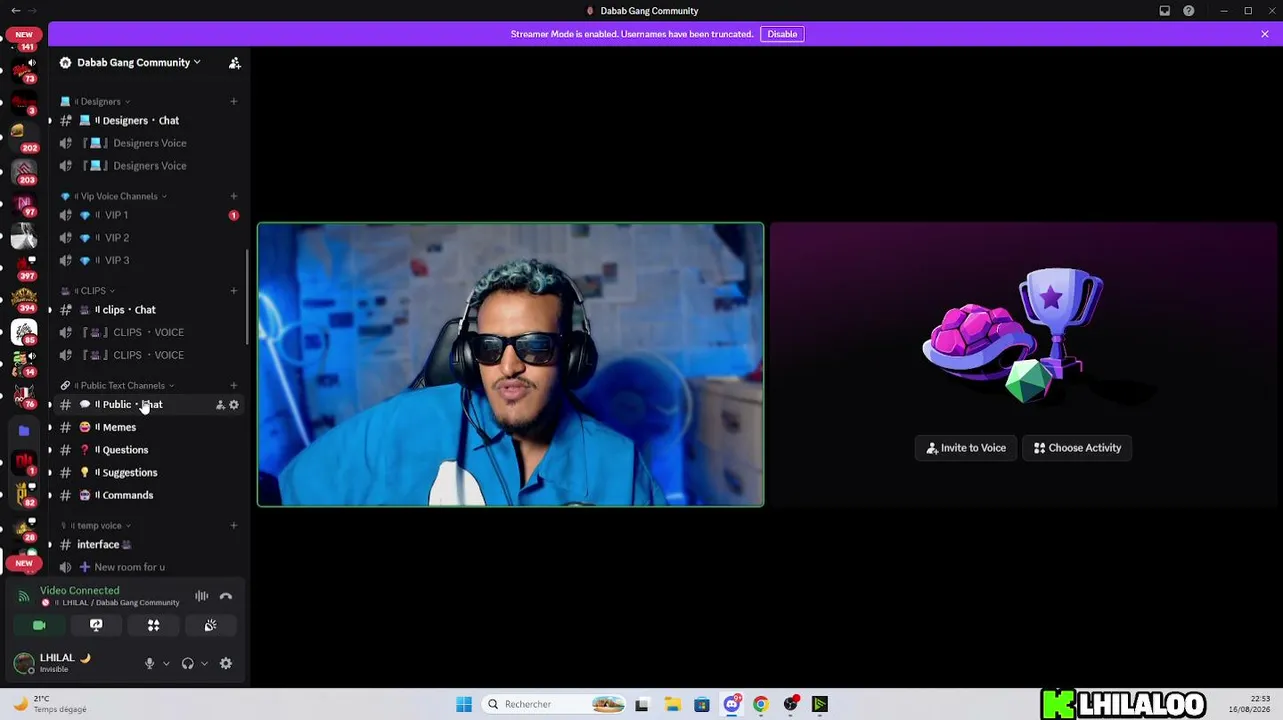Open the clips Chat text channel
The image size is (1283, 720).
point(149,310)
